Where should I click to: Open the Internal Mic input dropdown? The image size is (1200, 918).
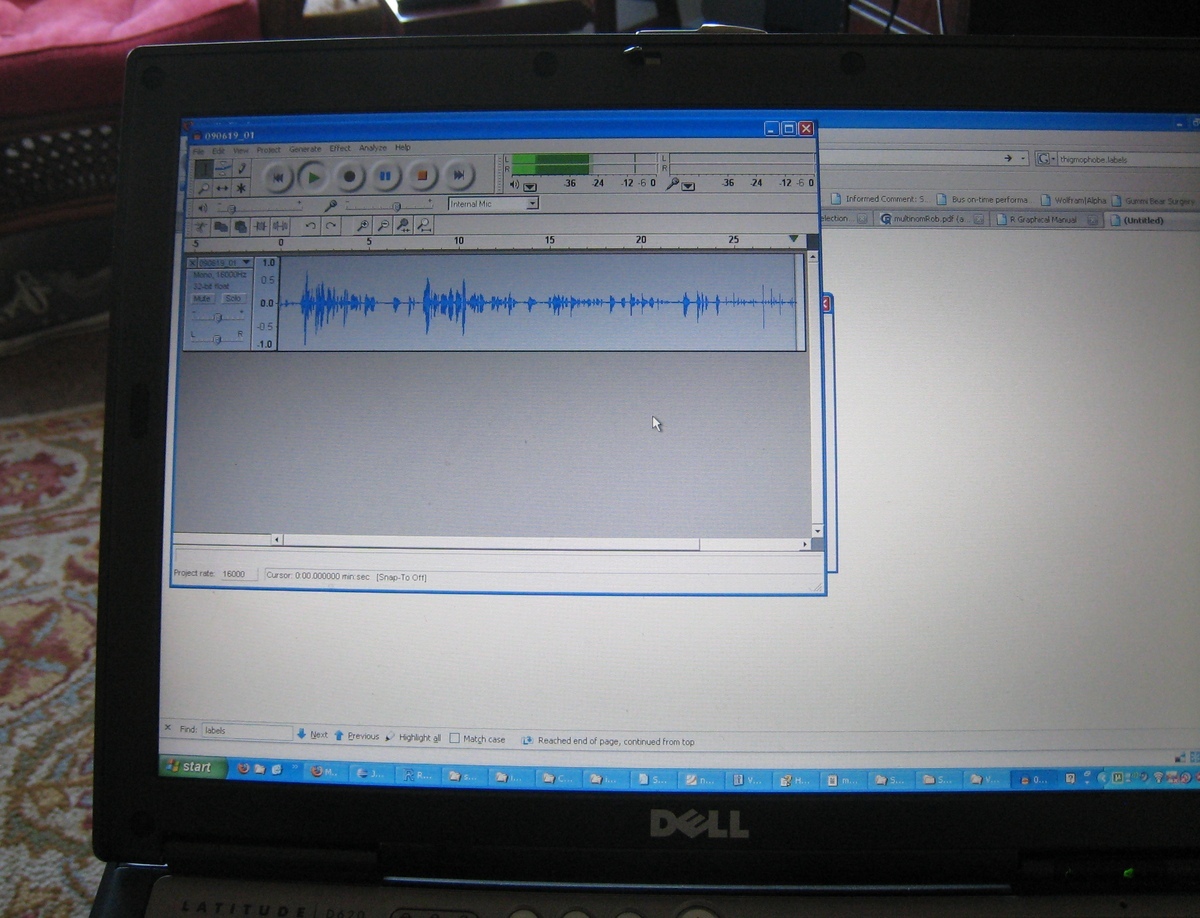pyautogui.click(x=532, y=204)
